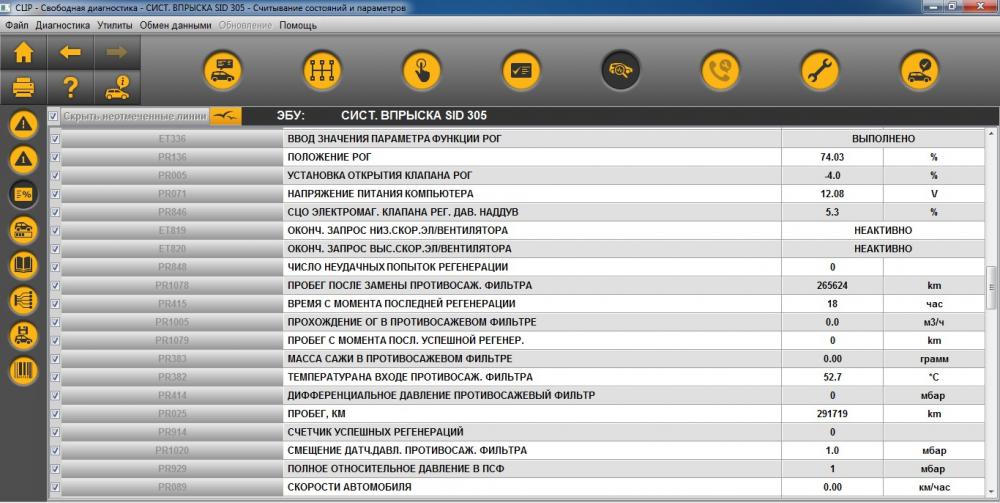Click the vertical scrollbar thumb
This screenshot has height=503, width=1000.
click(x=992, y=287)
